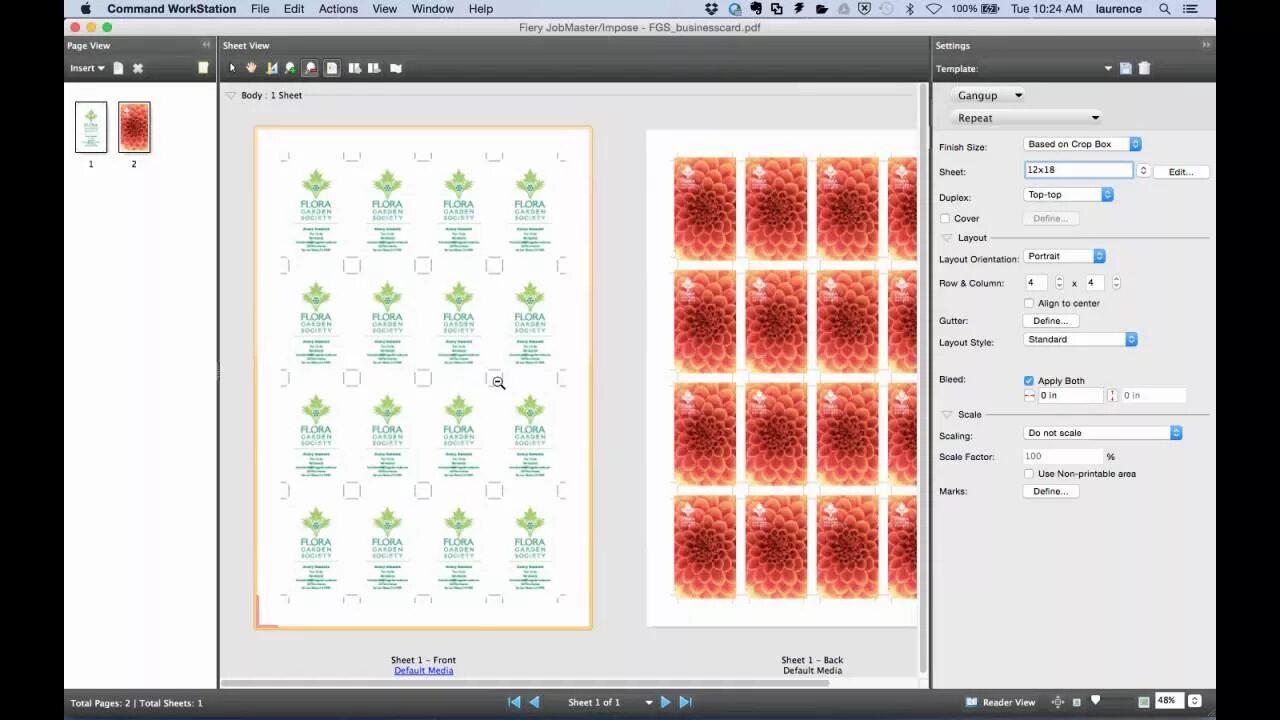
Task: Click the Default Media link under Sheet Front
Action: click(423, 670)
